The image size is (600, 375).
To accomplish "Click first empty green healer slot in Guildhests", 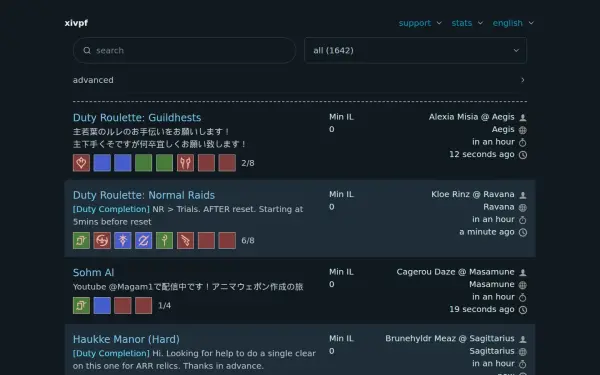I will point(143,163).
